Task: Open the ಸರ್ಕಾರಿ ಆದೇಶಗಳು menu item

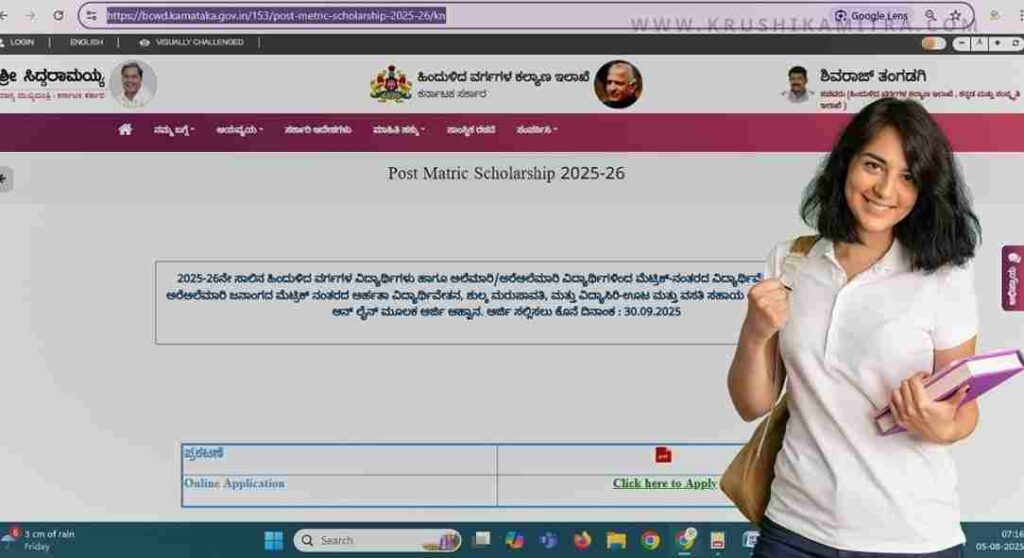Action: click(317, 130)
